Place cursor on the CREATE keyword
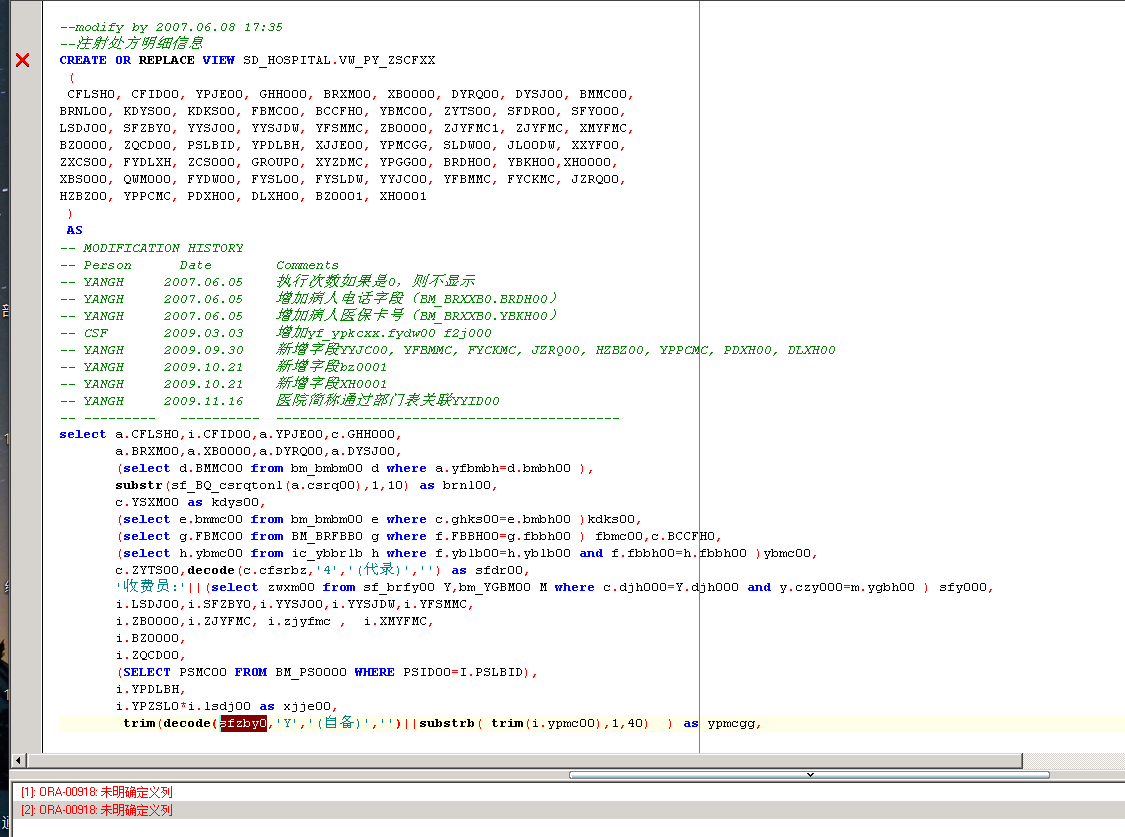 point(83,60)
